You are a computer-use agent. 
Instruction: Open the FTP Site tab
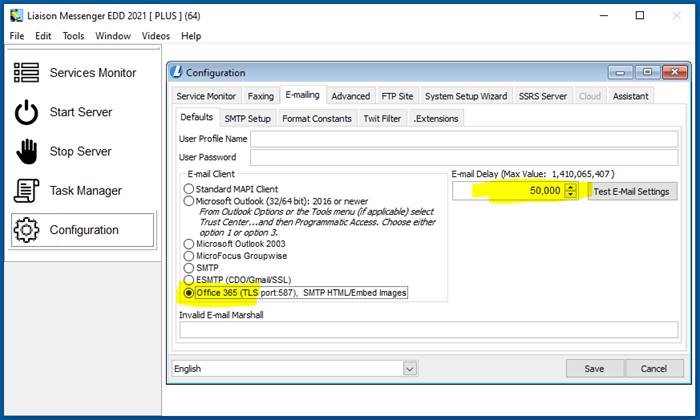click(x=397, y=96)
